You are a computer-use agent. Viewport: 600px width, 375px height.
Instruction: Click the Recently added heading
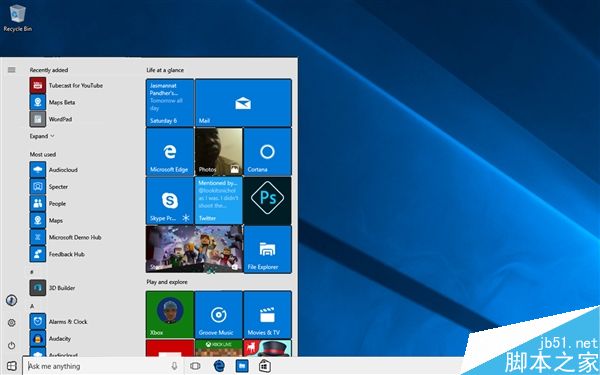(x=49, y=70)
